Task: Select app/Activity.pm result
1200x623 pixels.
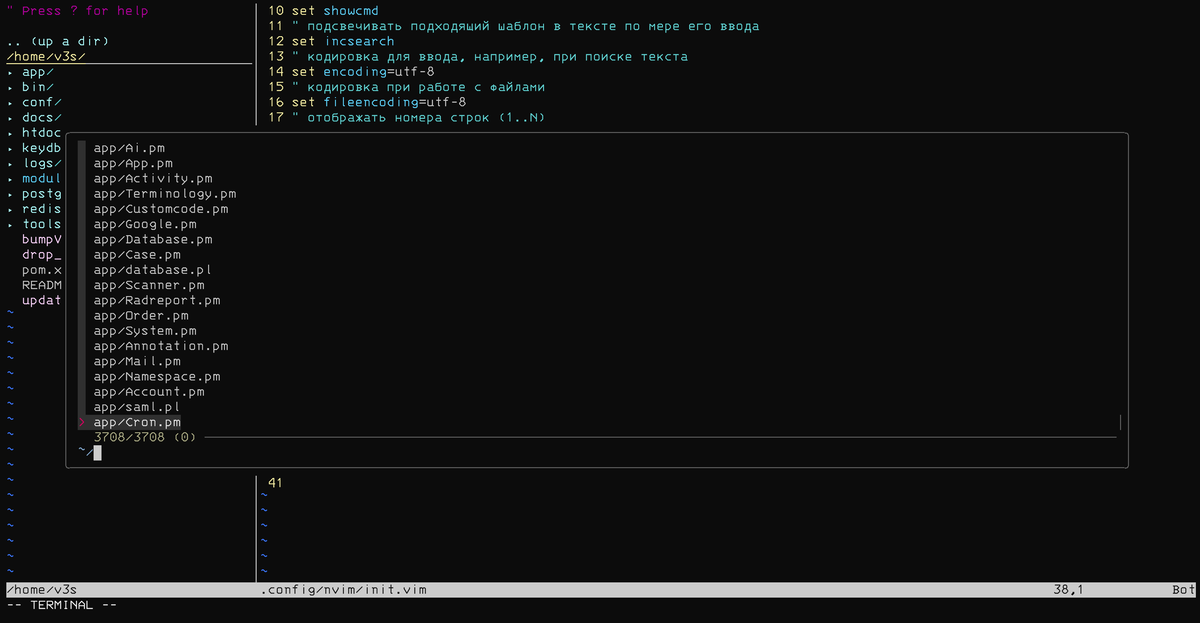Action: coord(153,179)
